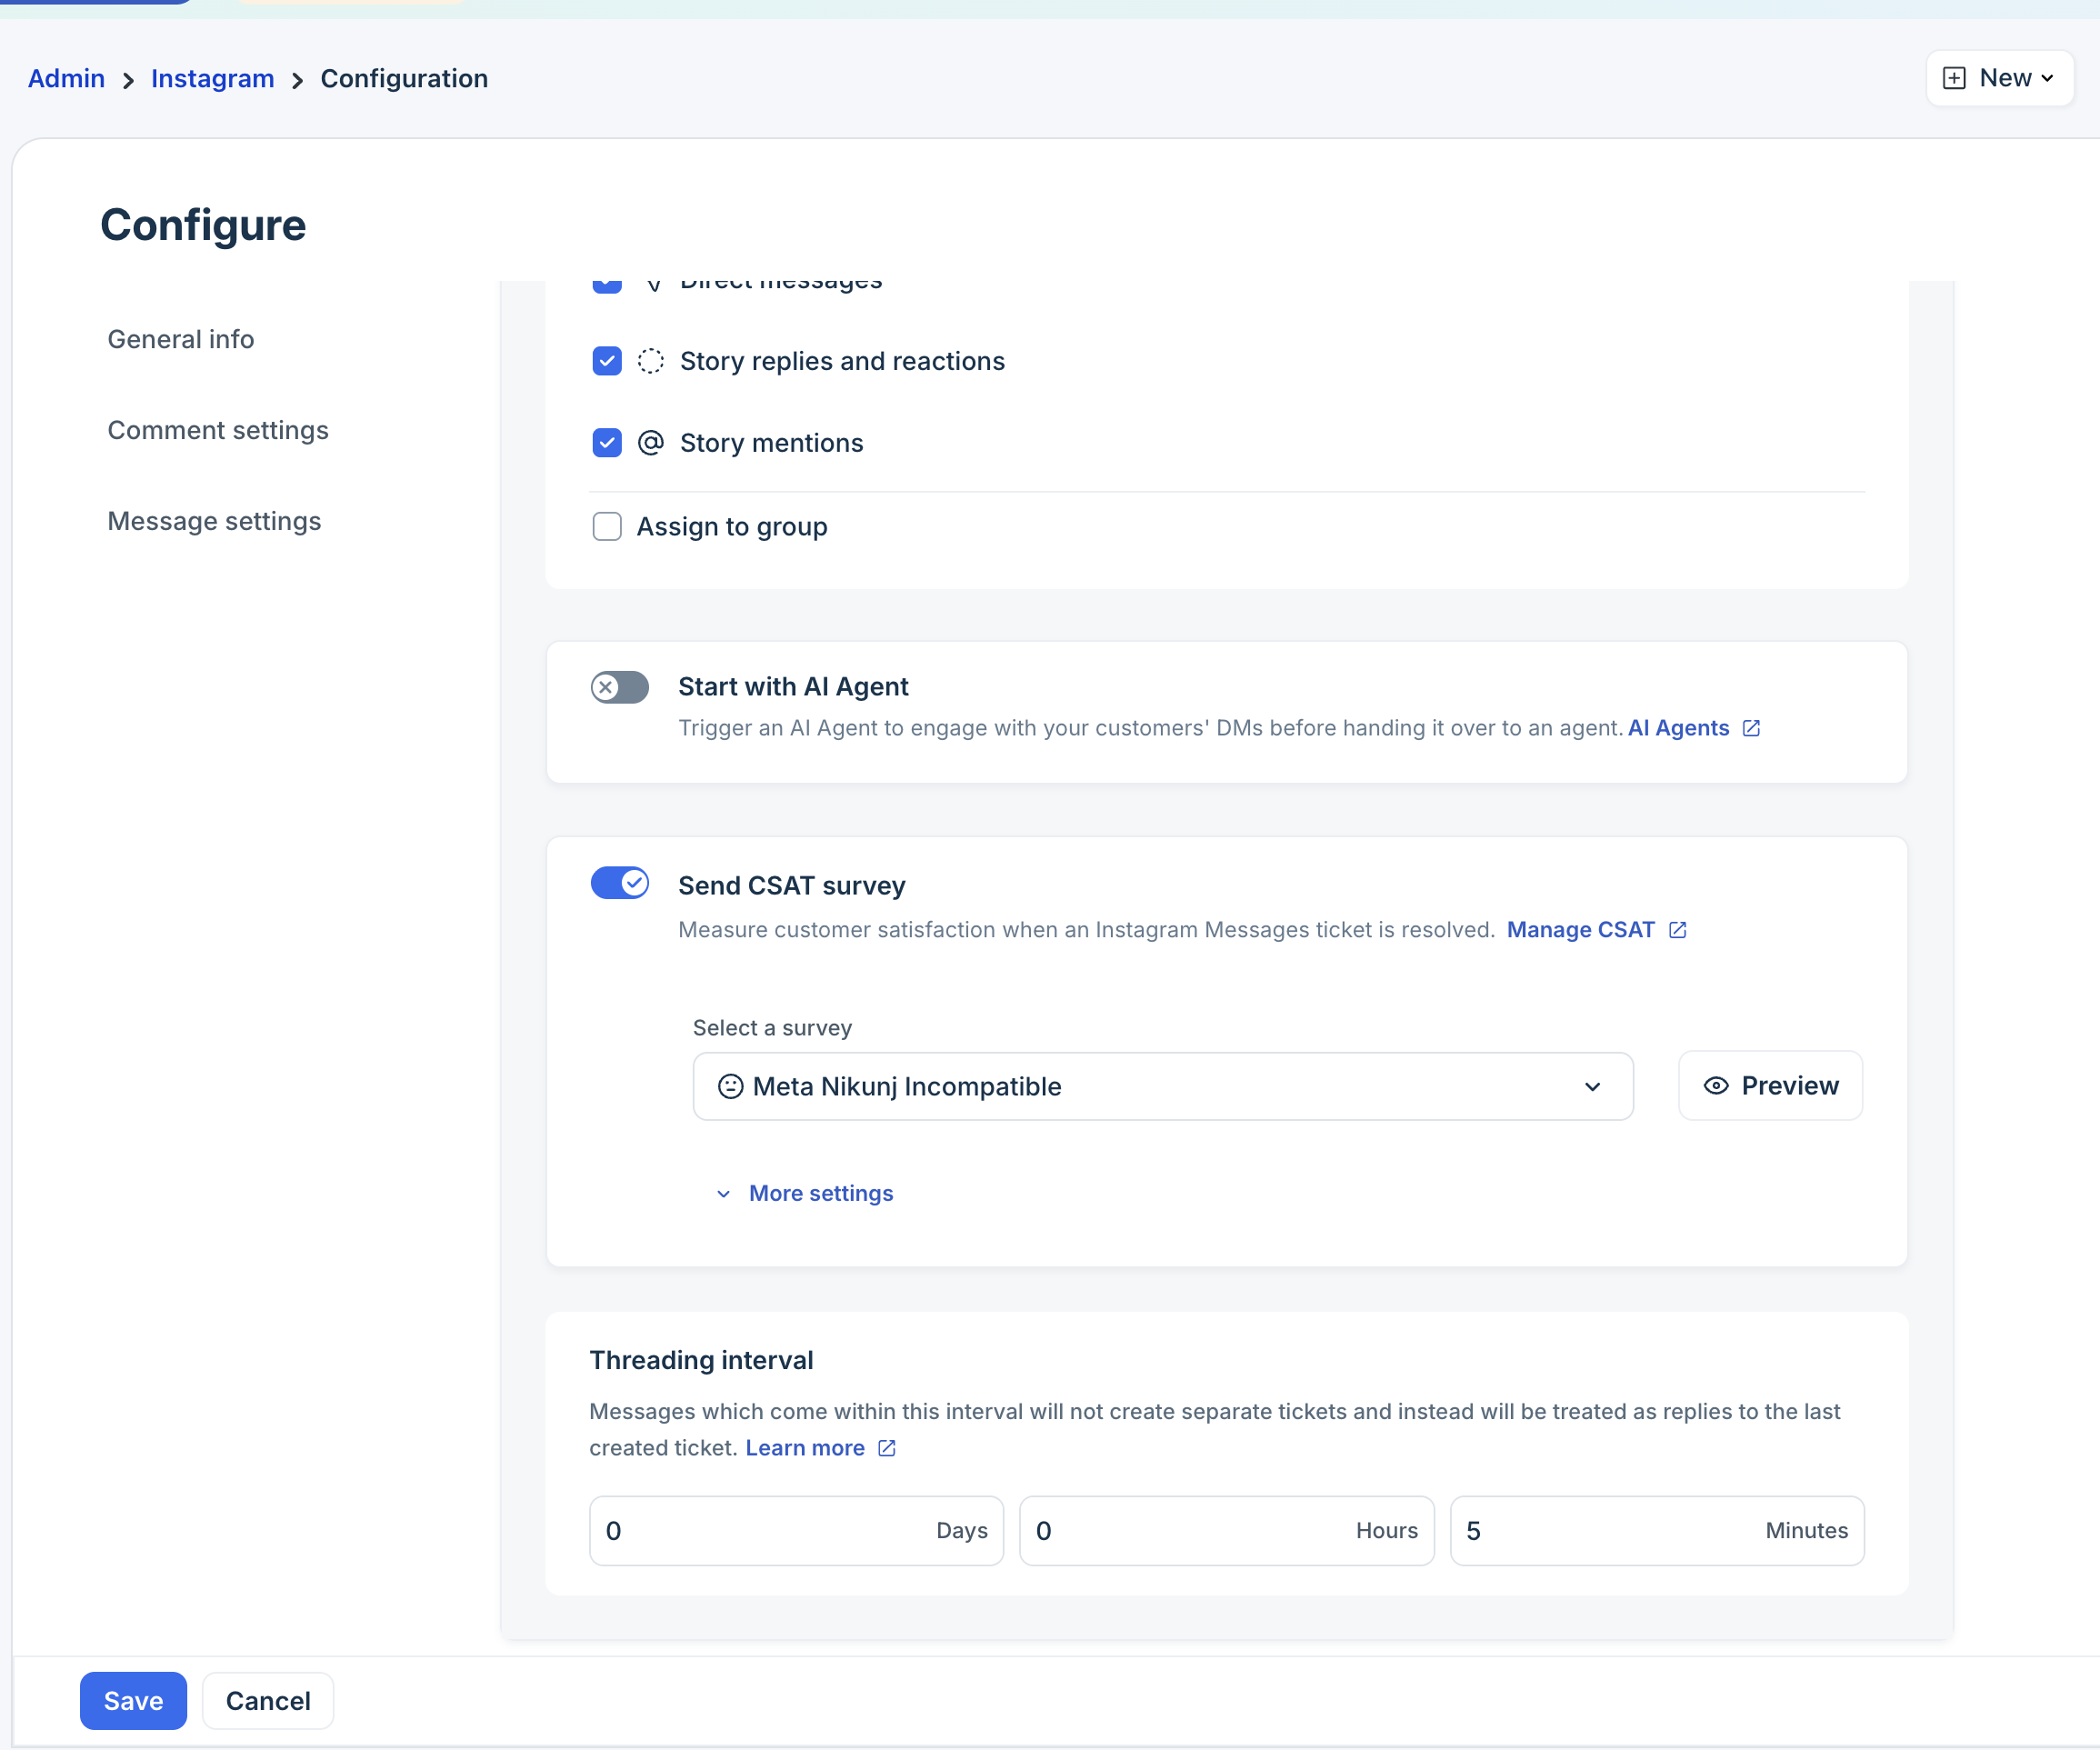Click the AI Agents external link icon
This screenshot has width=2100, height=1750.
tap(1751, 728)
